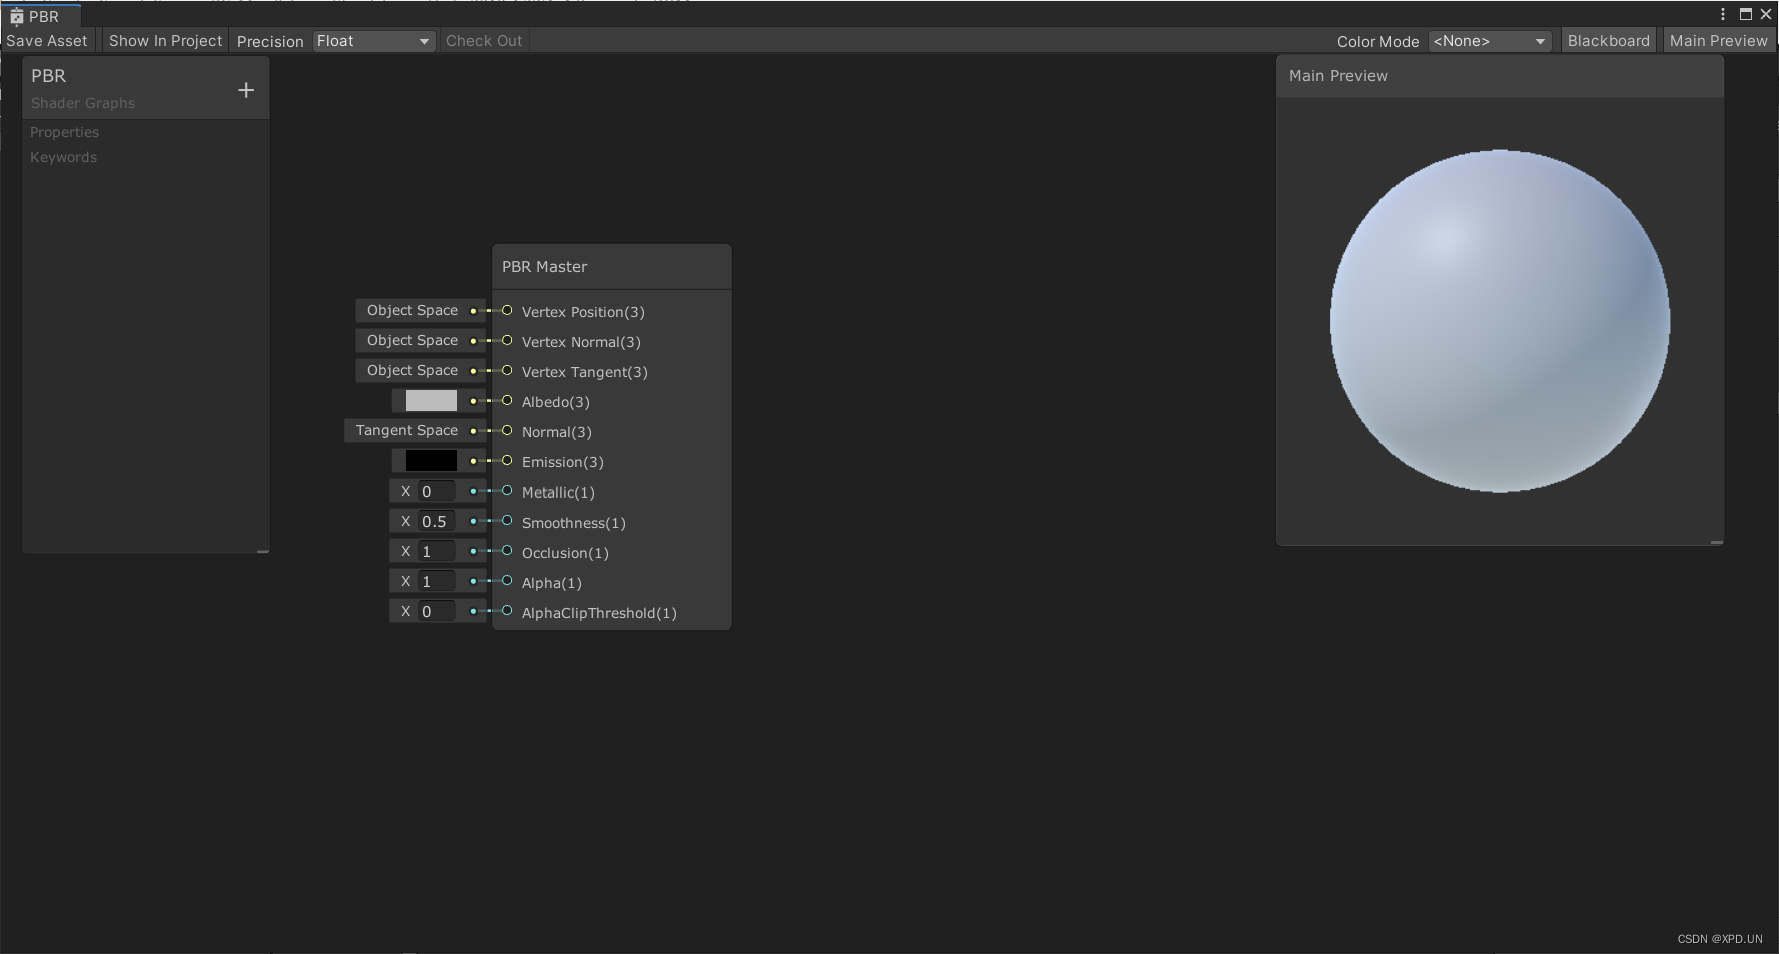
Task: Toggle the Blackboard panel visibility
Action: pyautogui.click(x=1607, y=40)
